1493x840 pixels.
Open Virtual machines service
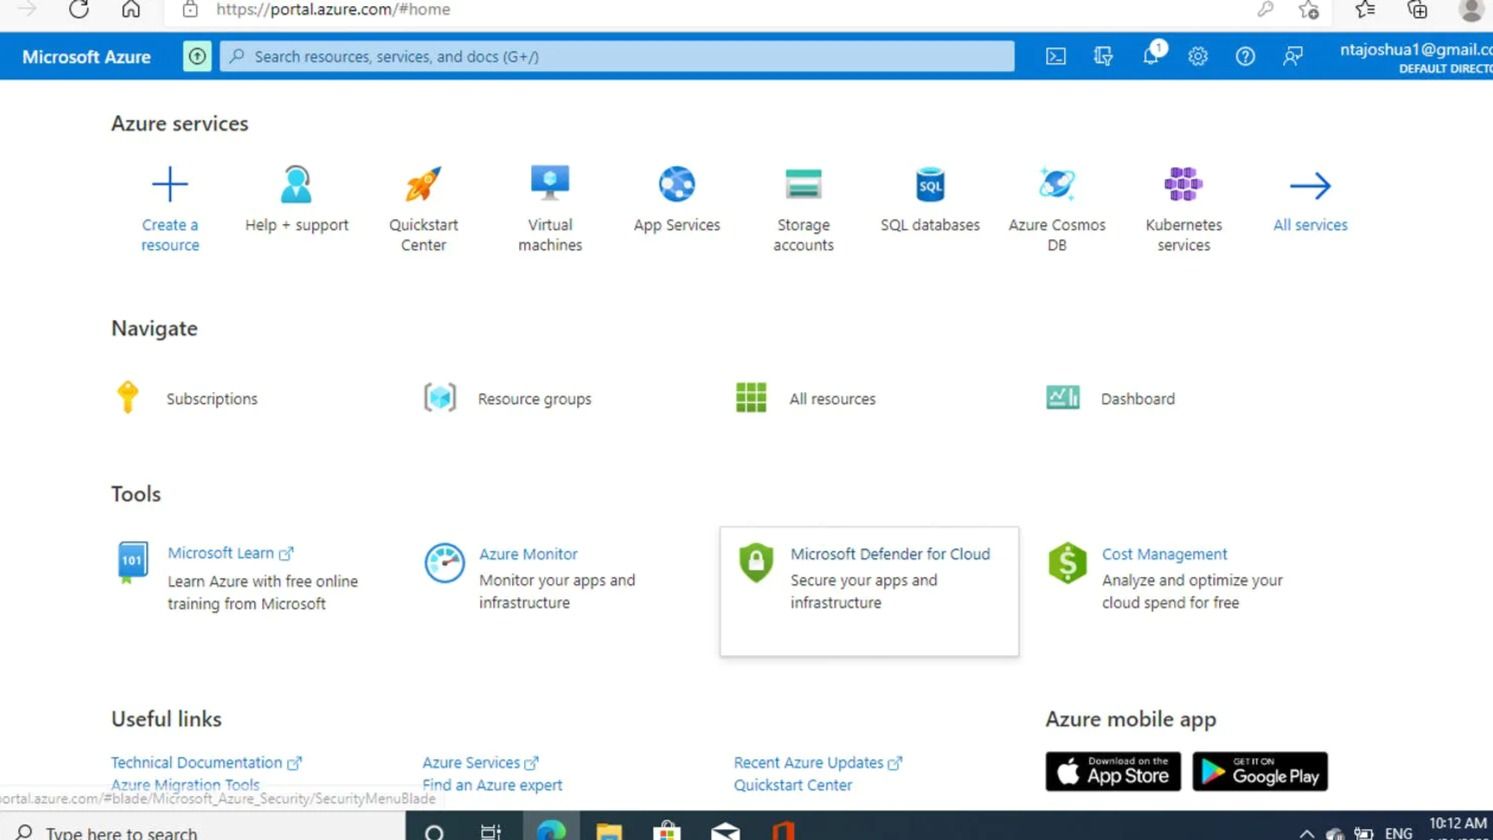pyautogui.click(x=550, y=186)
